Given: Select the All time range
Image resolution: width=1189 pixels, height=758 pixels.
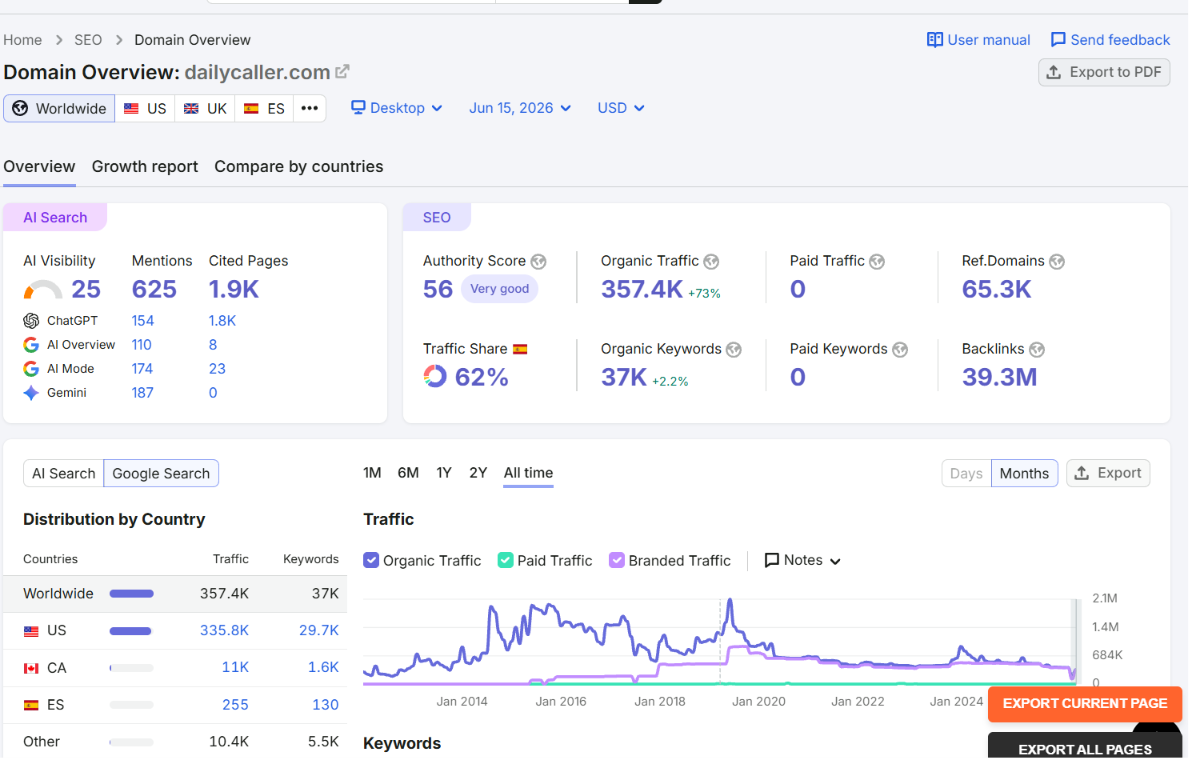Looking at the screenshot, I should (529, 473).
